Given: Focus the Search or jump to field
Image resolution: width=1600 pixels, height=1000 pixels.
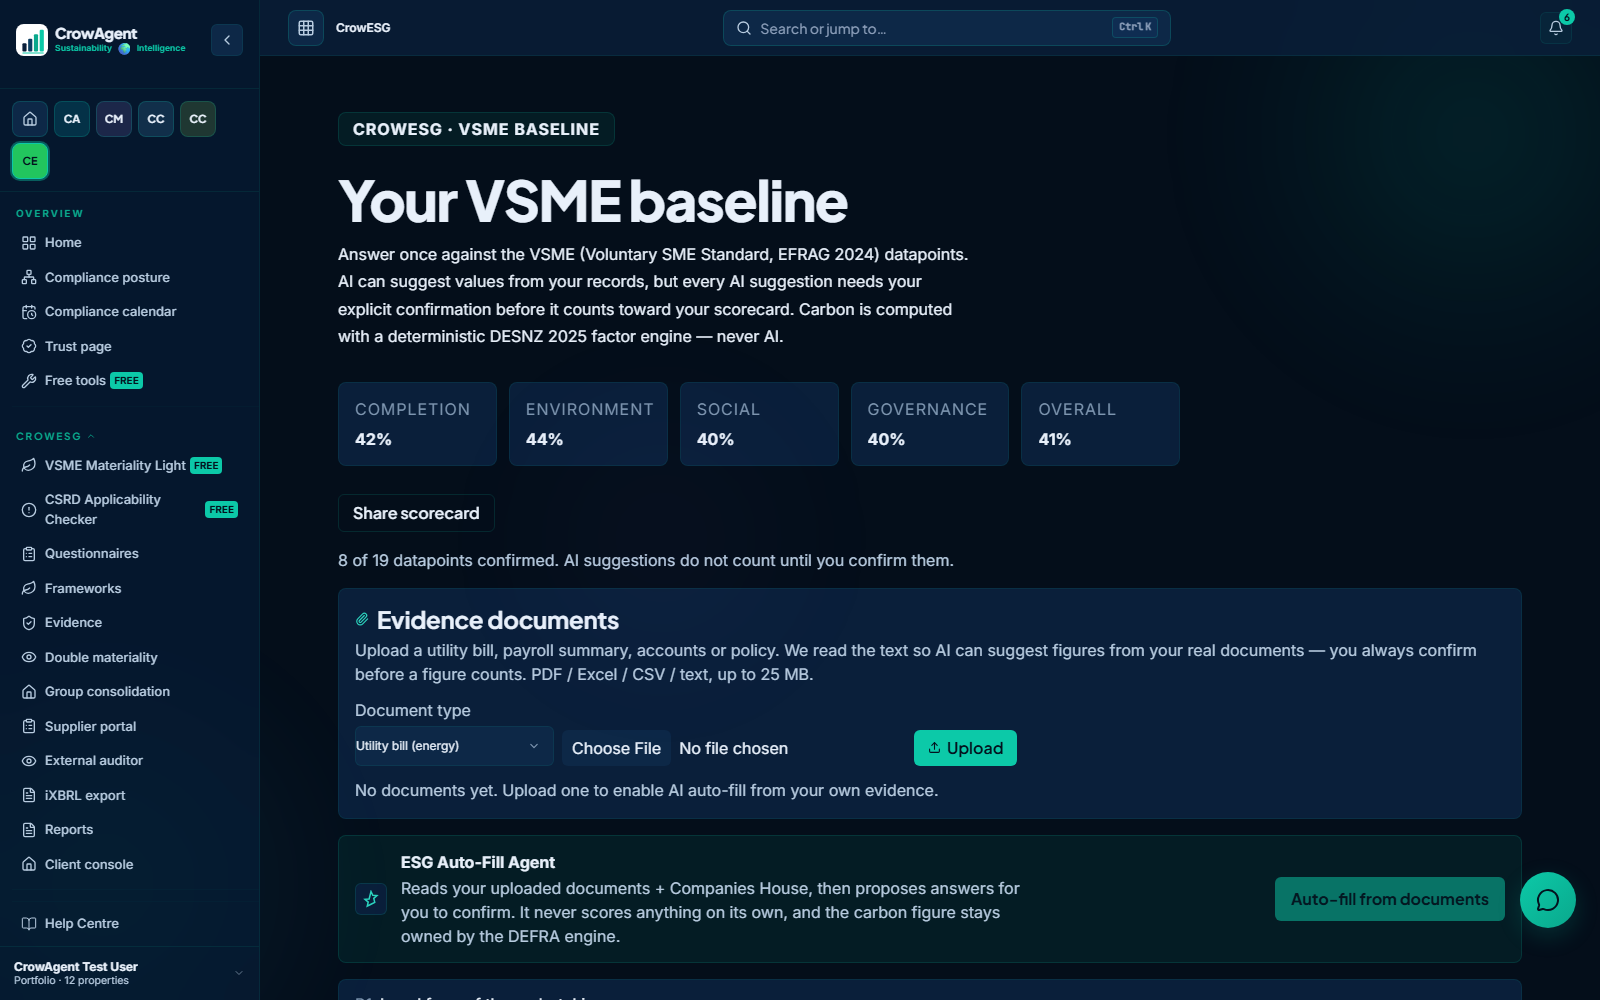Looking at the screenshot, I should point(946,28).
